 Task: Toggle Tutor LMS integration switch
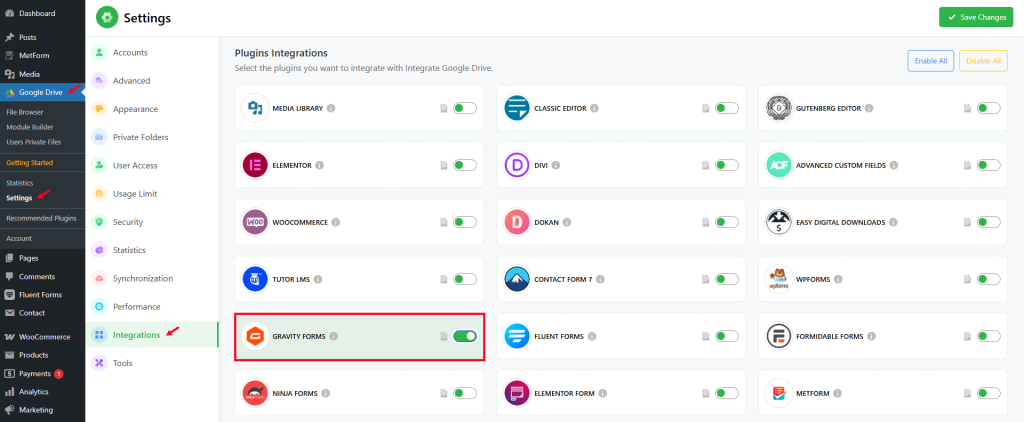(465, 279)
